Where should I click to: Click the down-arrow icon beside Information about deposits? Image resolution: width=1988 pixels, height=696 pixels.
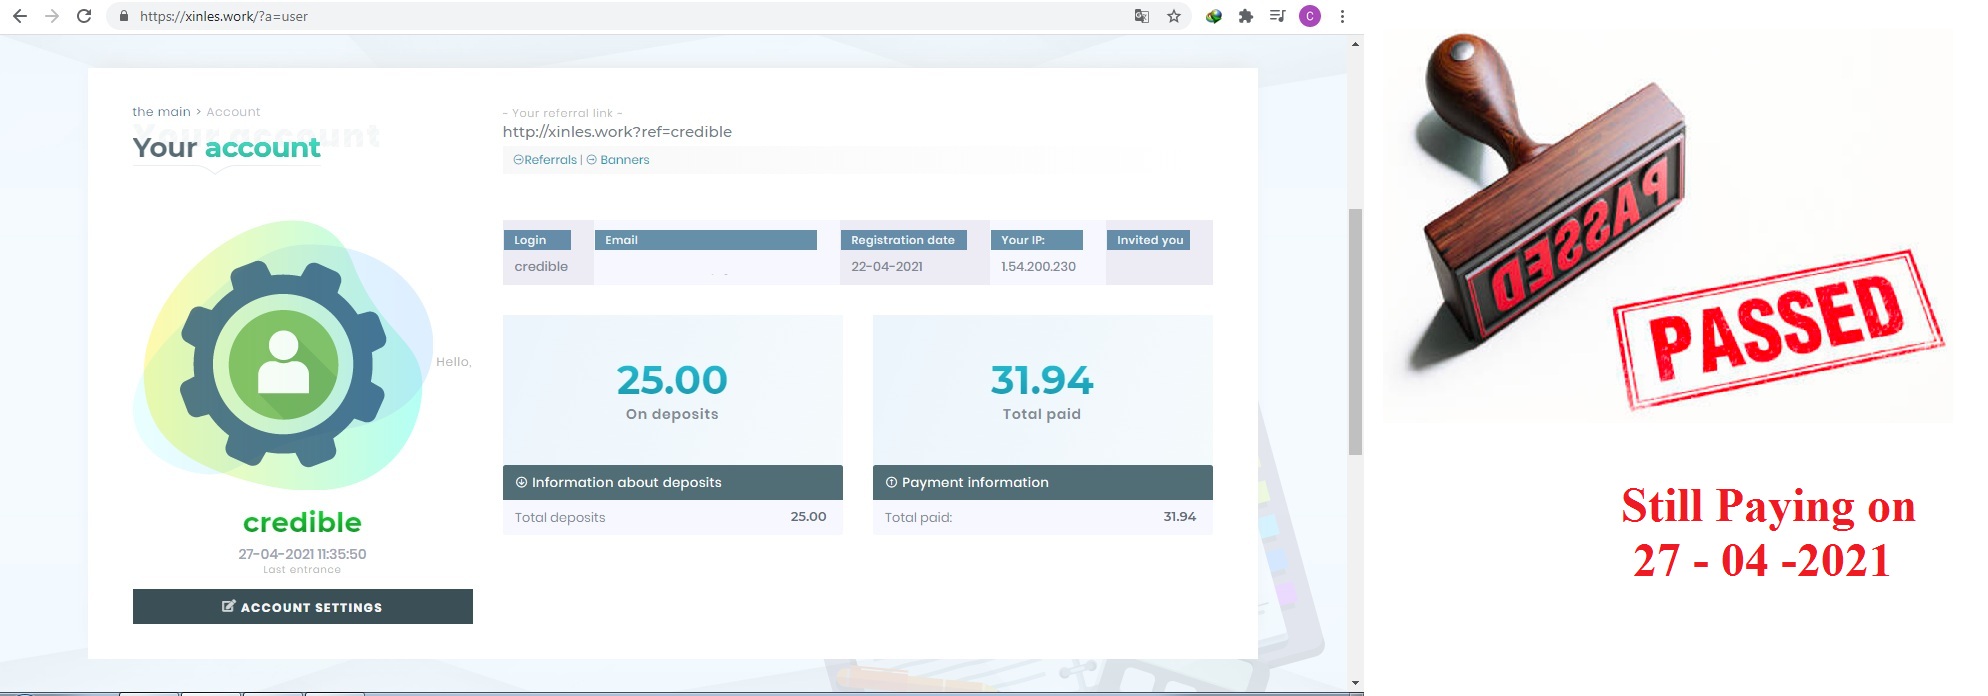click(x=521, y=482)
